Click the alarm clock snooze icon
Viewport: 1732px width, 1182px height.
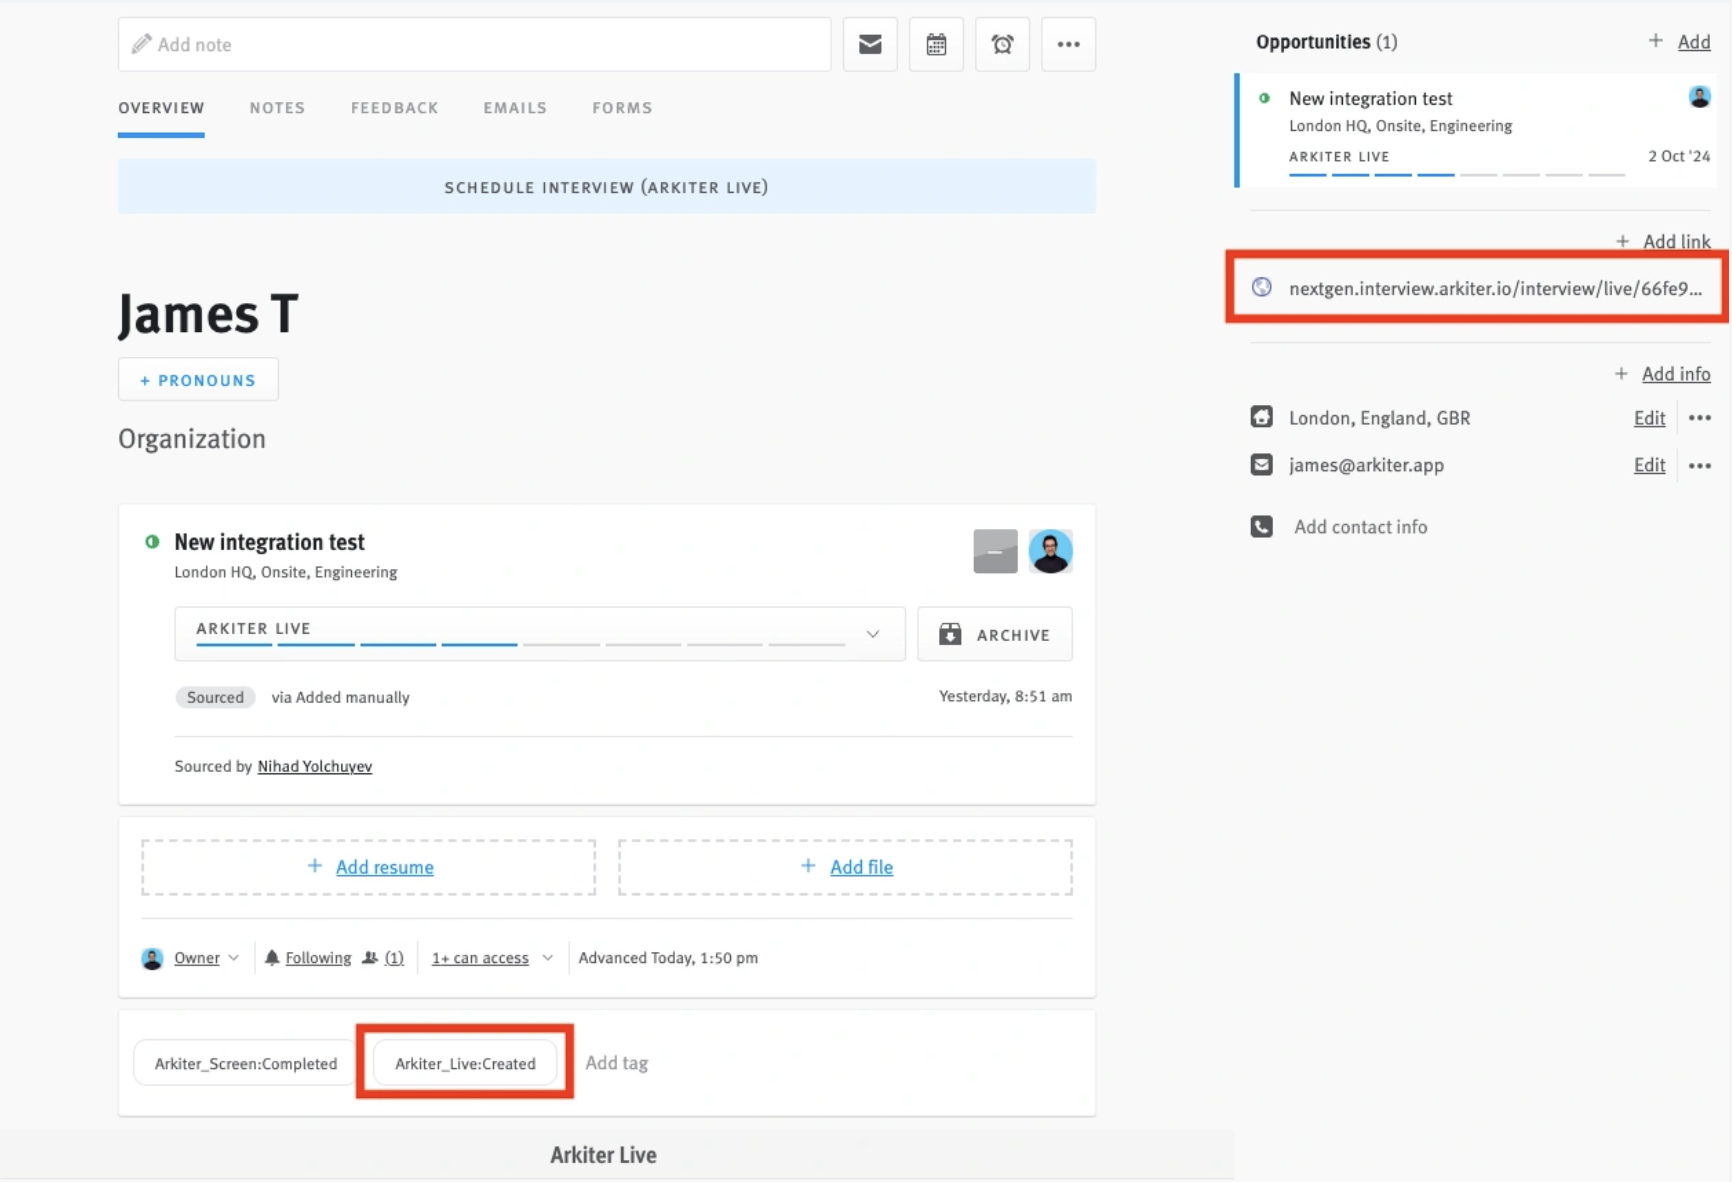coord(1002,44)
